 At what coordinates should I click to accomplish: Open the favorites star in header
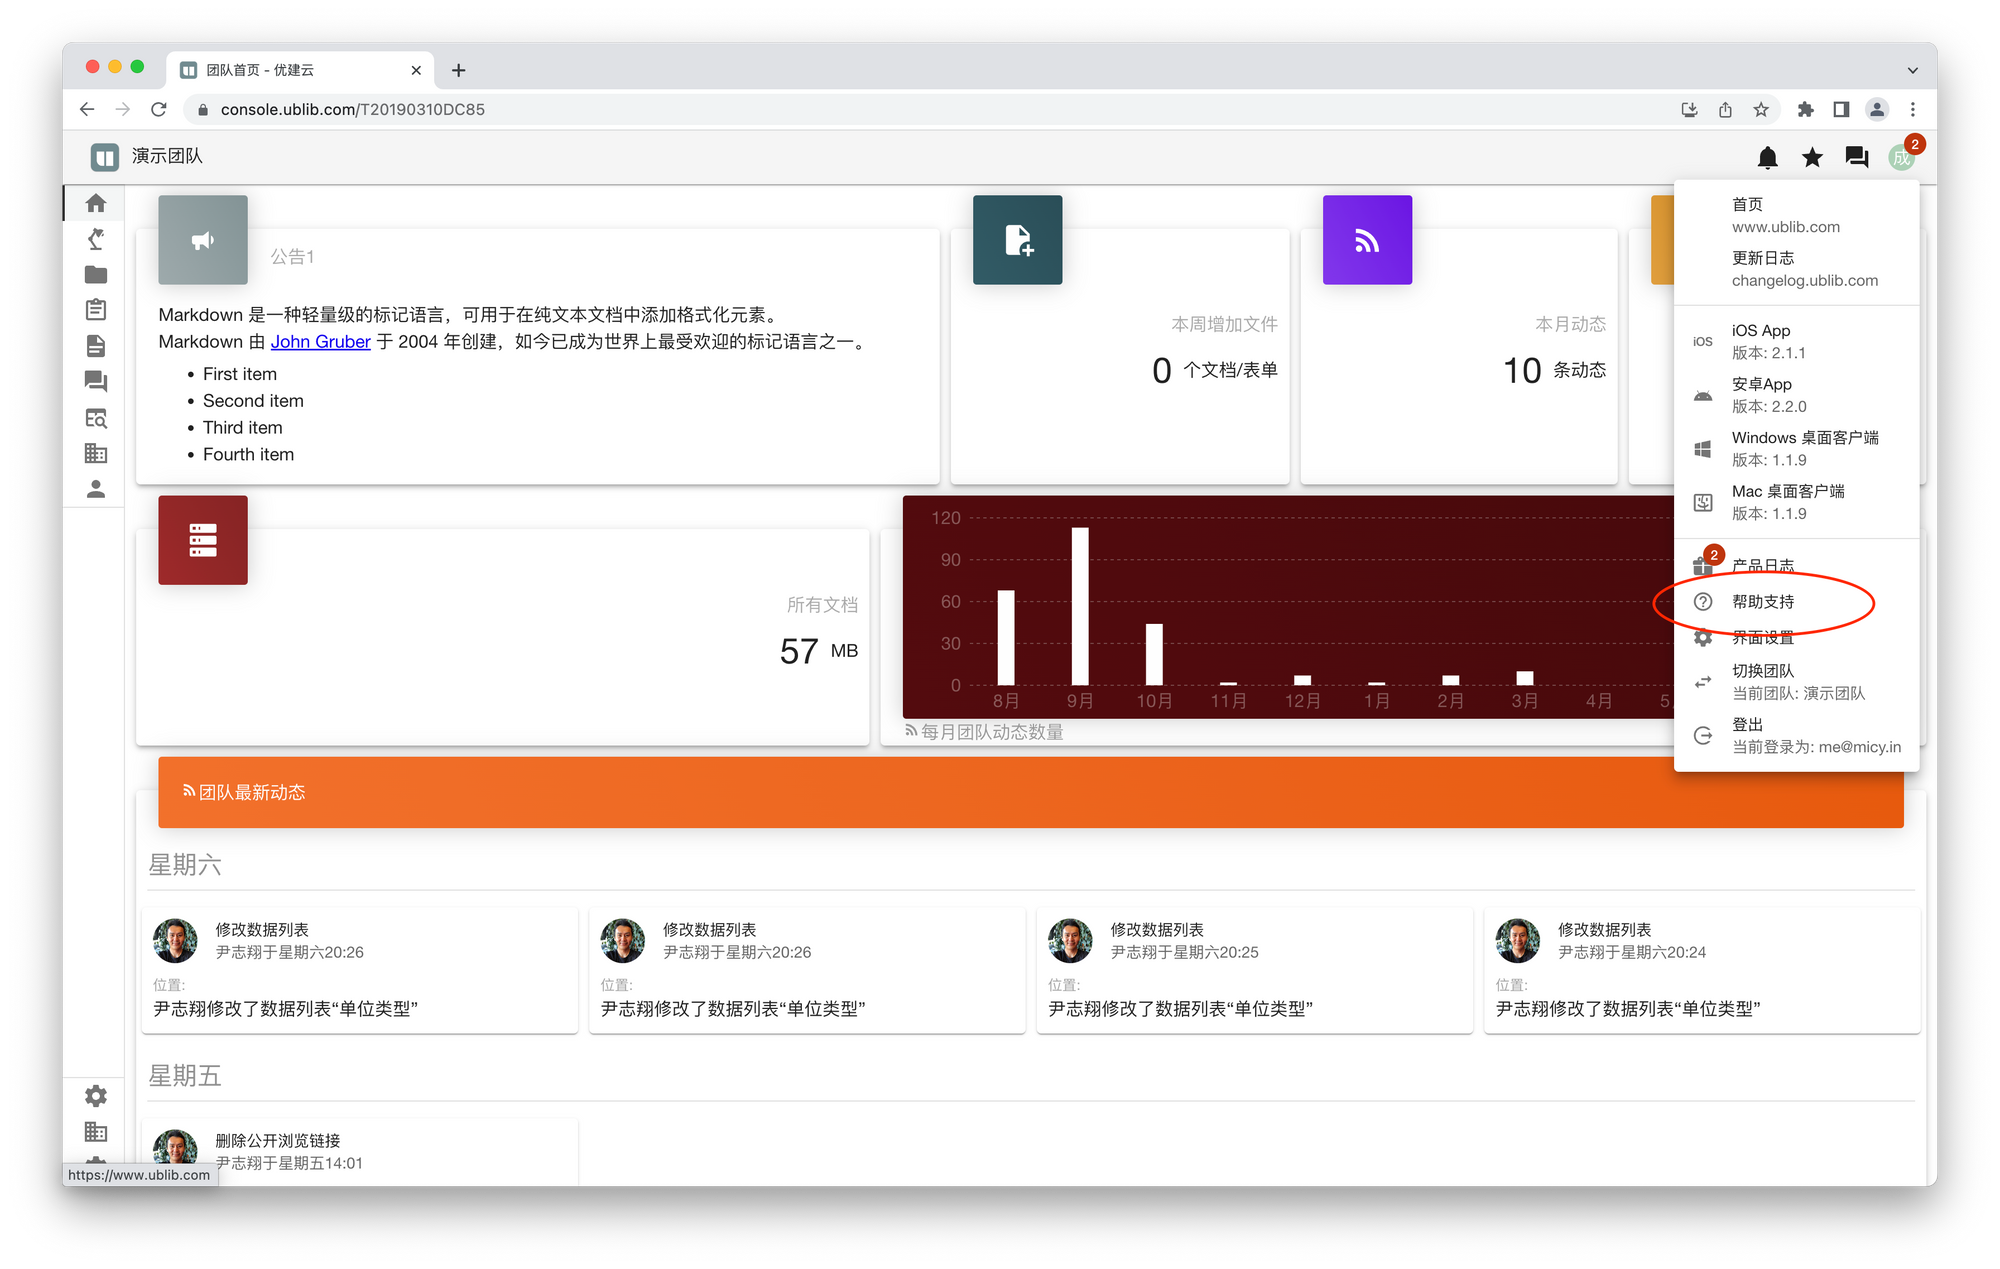(1812, 157)
